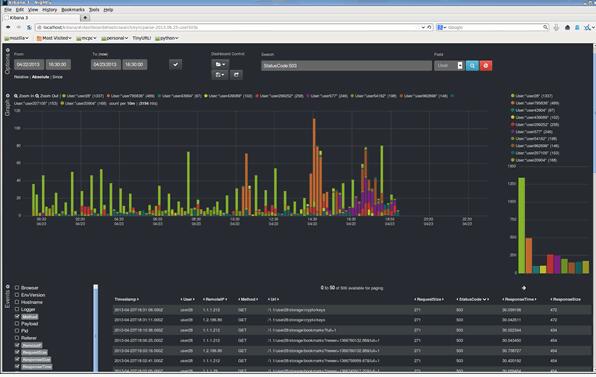Open the Events panel settings gear
596x377 pixels.
coord(8,287)
